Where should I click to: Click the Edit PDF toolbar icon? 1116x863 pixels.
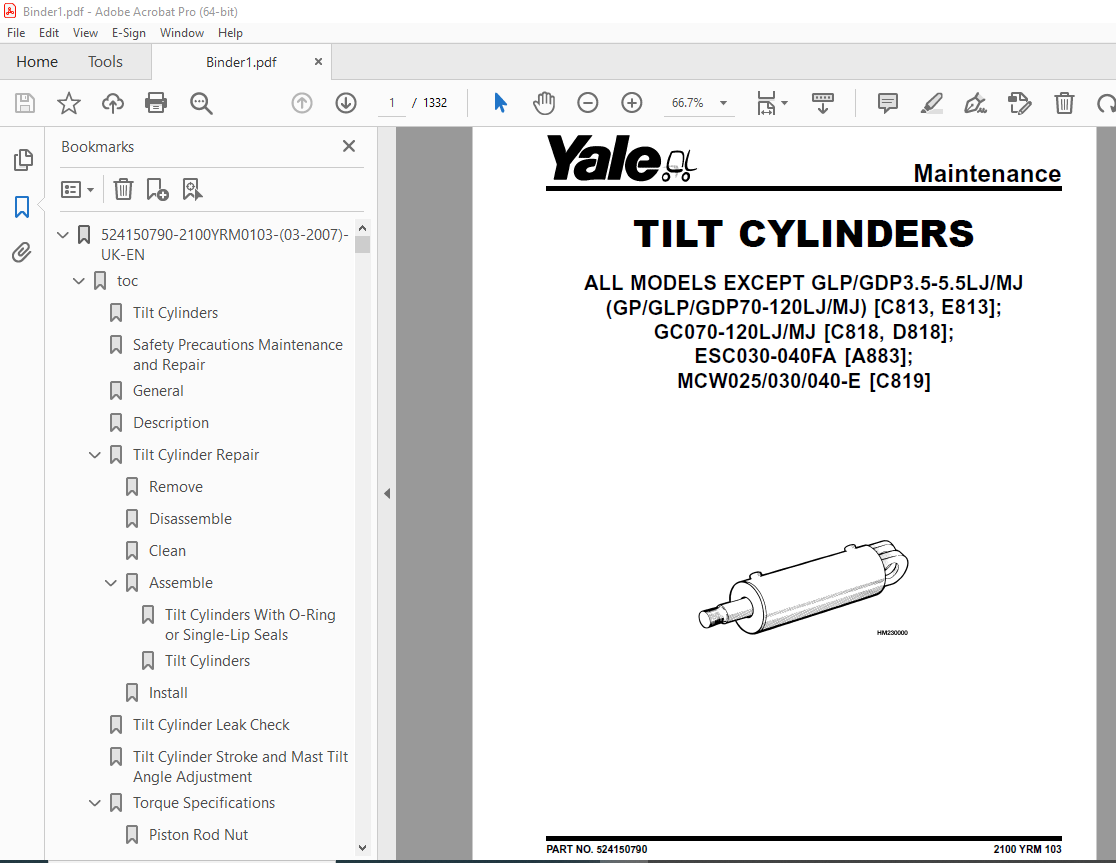click(x=1019, y=103)
